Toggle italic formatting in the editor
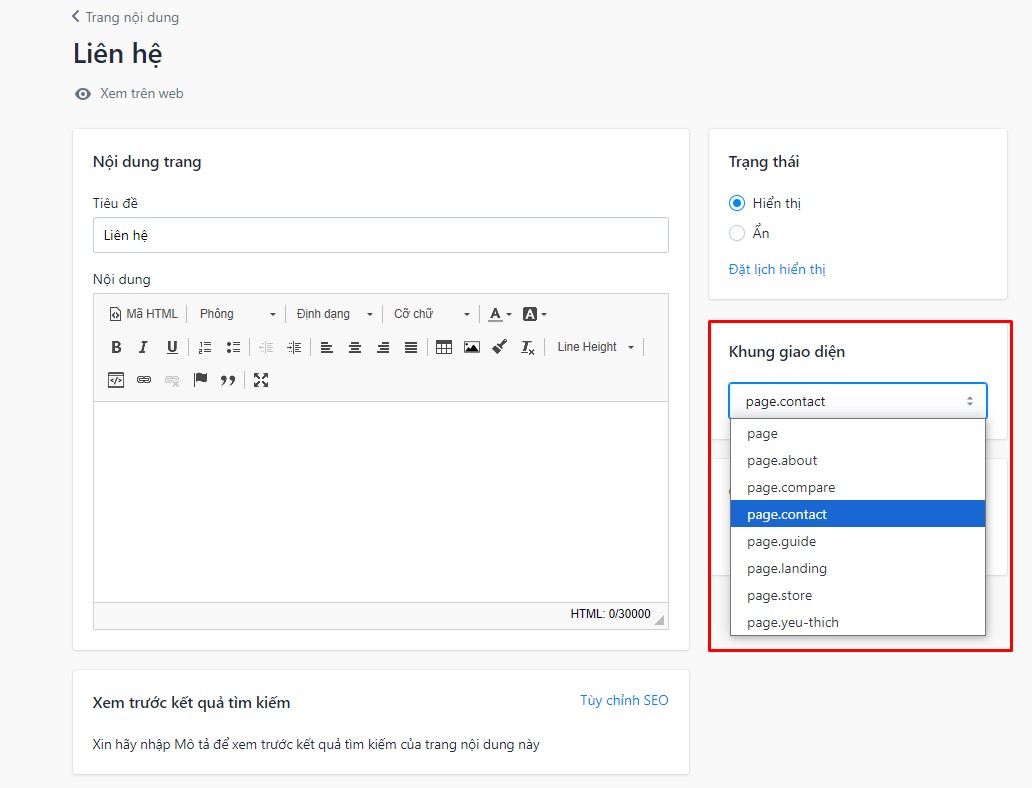 (x=143, y=347)
